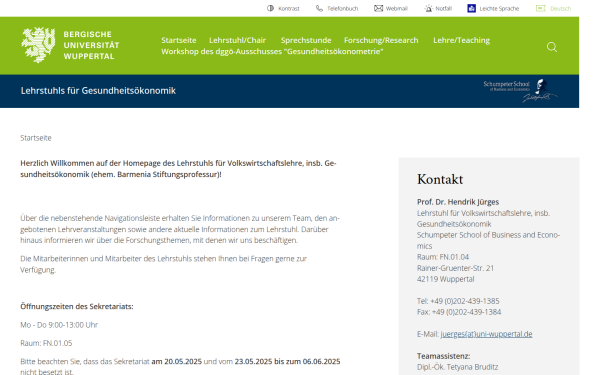Click the bold text 23.05.2025 bis zum 06.06.2025
600x375 pixels.
(x=287, y=362)
